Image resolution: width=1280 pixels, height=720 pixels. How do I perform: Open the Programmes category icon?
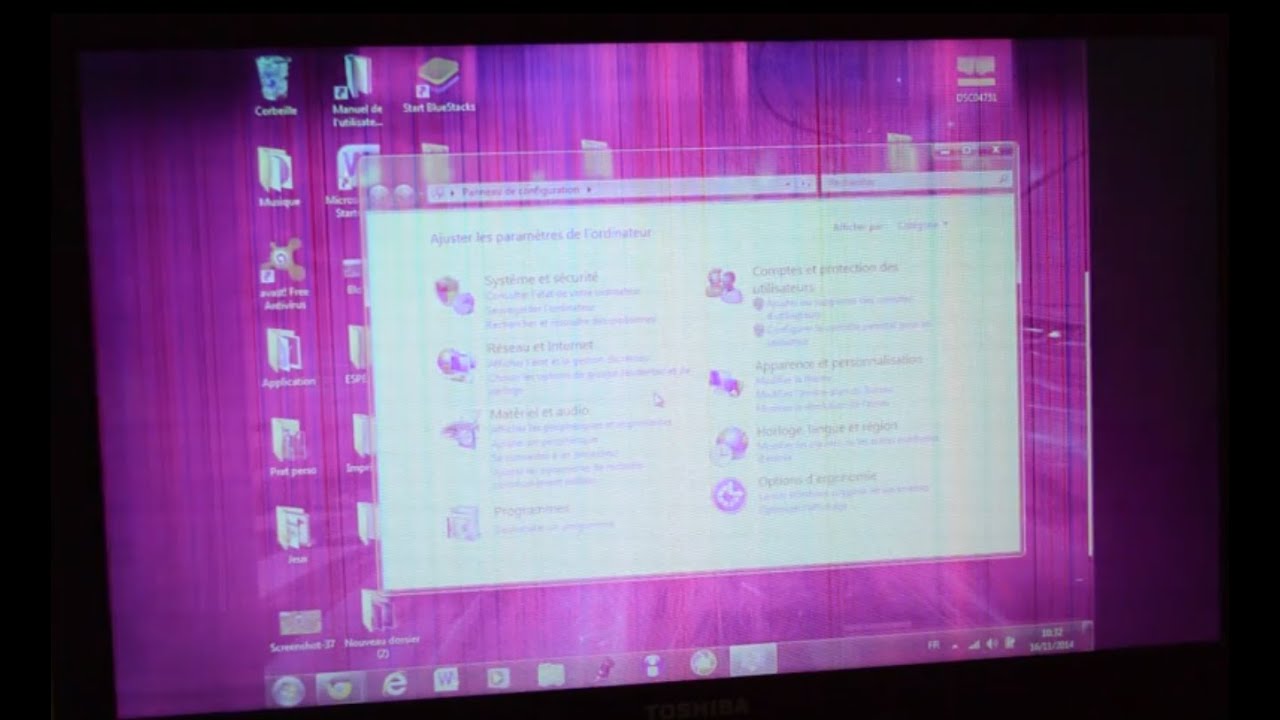pyautogui.click(x=464, y=523)
